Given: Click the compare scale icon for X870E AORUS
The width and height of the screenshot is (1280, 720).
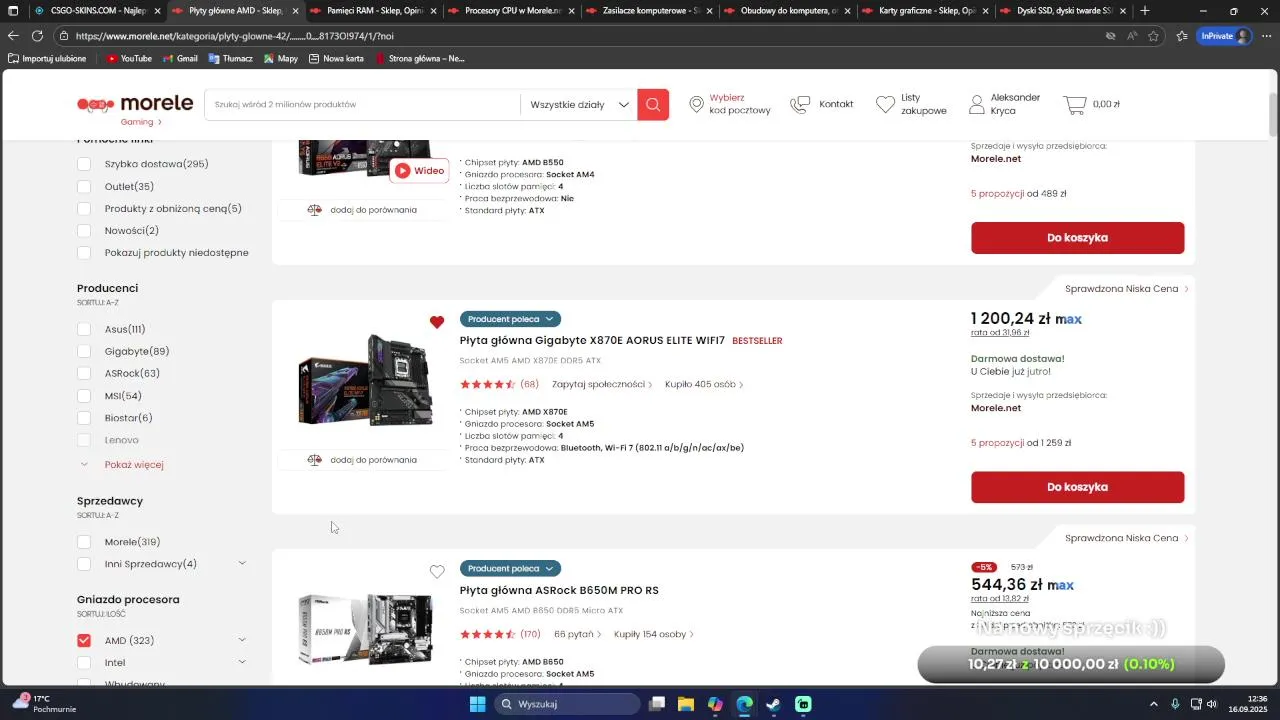Looking at the screenshot, I should coord(315,460).
